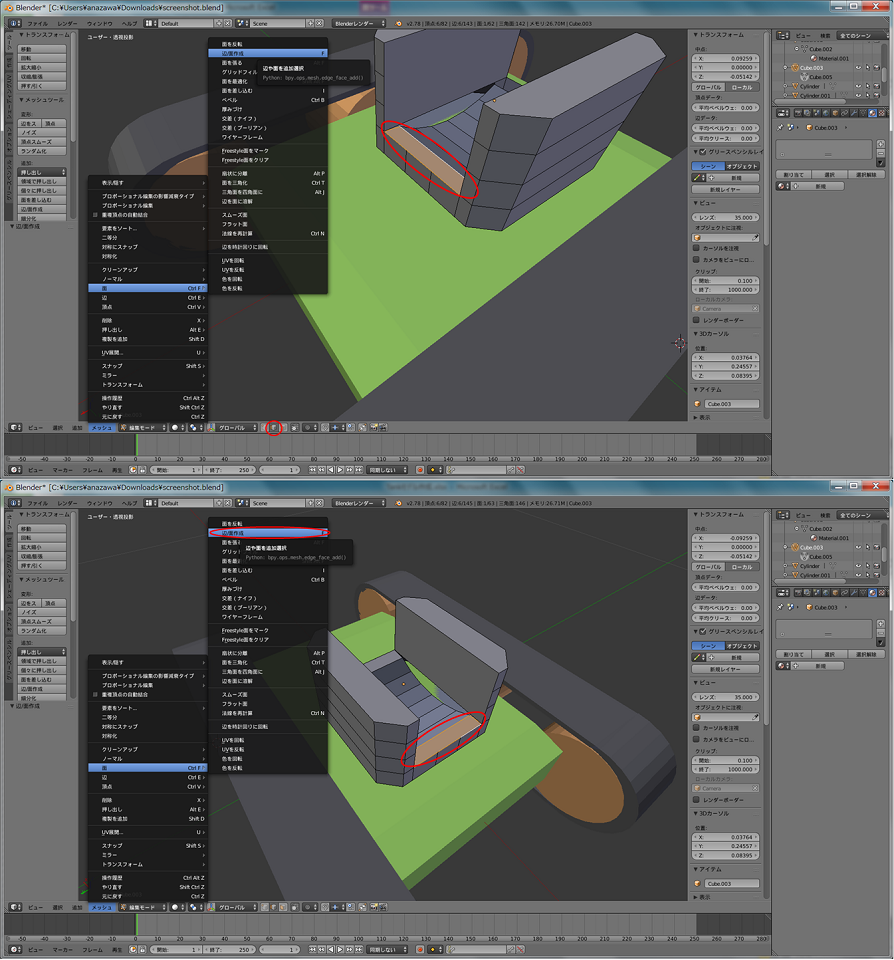Hide Cube.003 via eye icon in top outliner
Image resolution: width=894 pixels, height=960 pixels.
coord(858,68)
